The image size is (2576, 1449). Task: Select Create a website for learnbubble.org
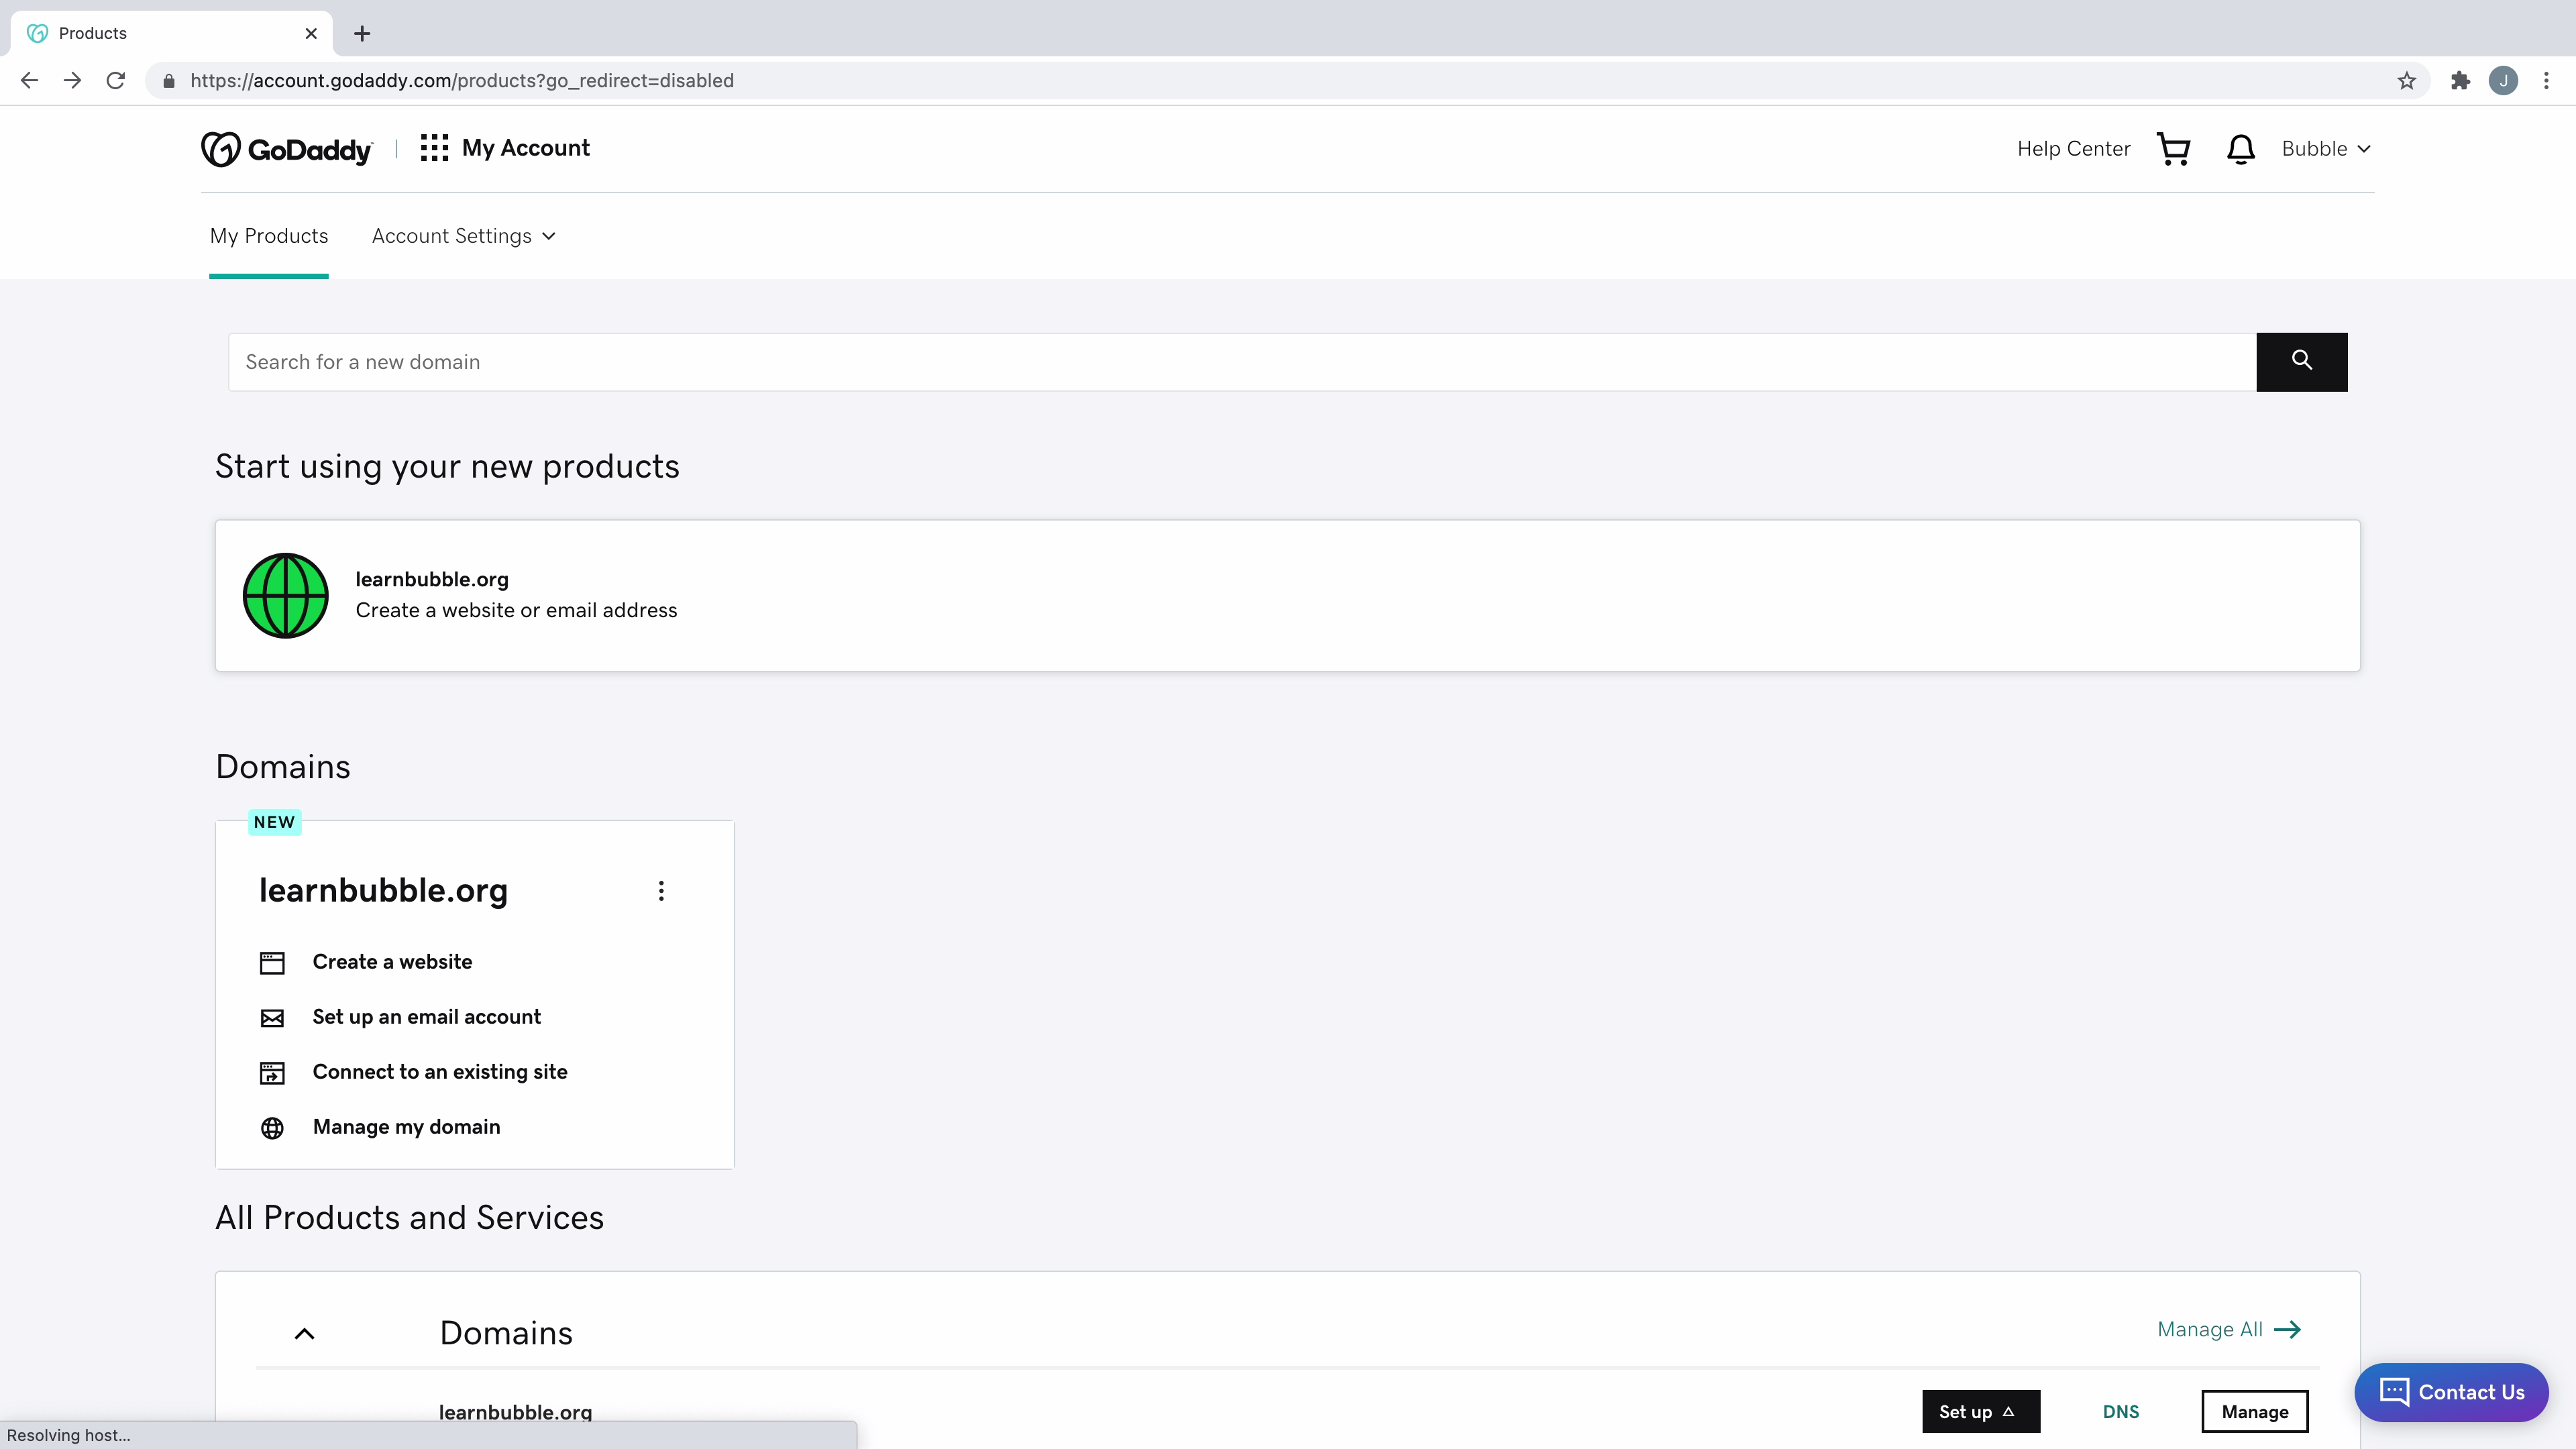(392, 961)
